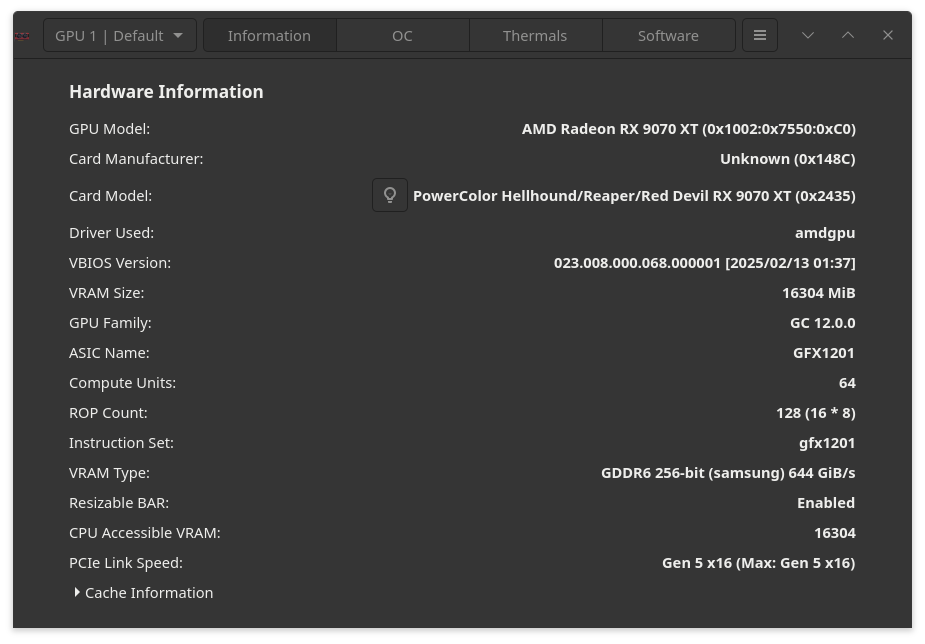925x644 pixels.
Task: Select the ROP Count value 128 (16 * 8)
Action: point(816,413)
